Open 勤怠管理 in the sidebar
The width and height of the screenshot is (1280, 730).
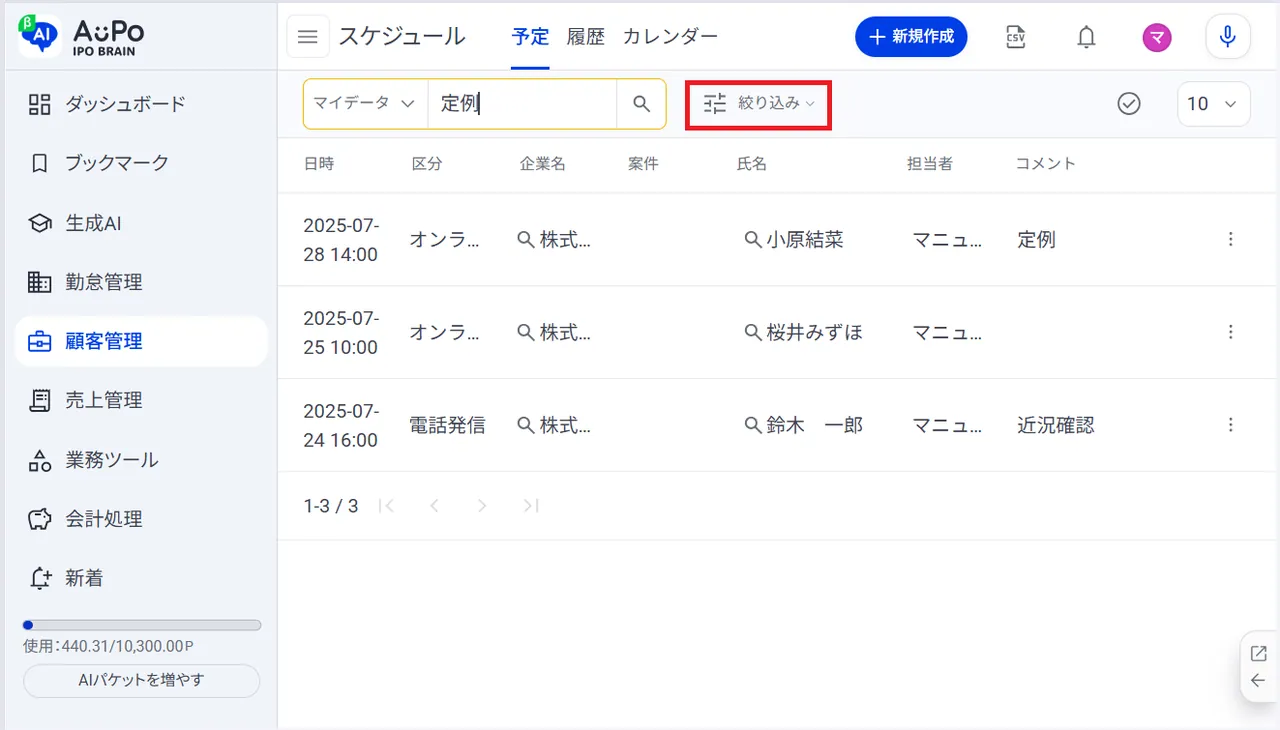point(141,282)
